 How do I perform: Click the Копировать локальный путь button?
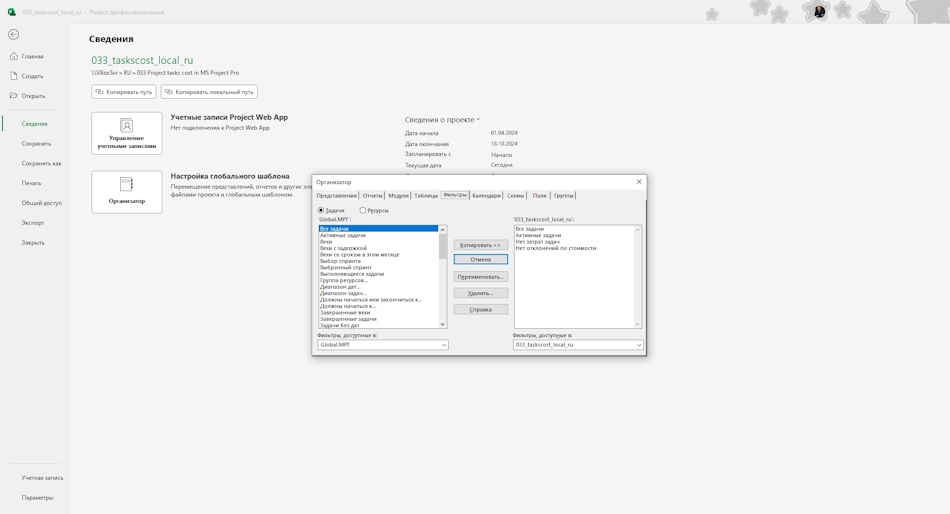(x=209, y=92)
